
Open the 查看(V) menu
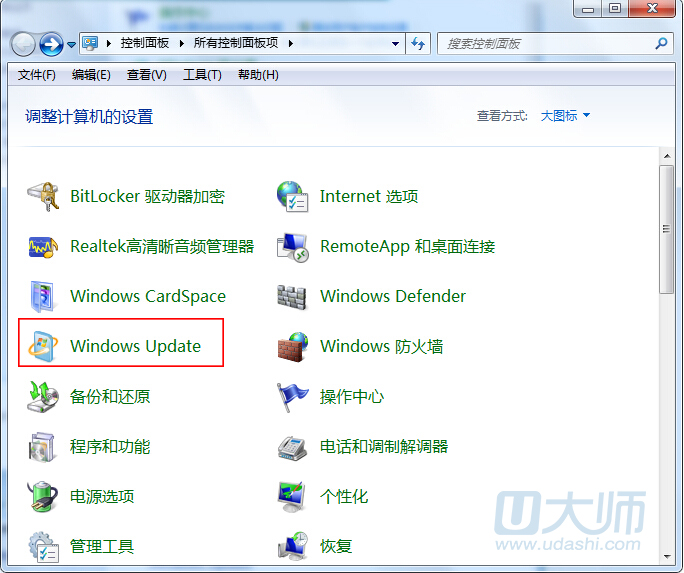coord(147,75)
